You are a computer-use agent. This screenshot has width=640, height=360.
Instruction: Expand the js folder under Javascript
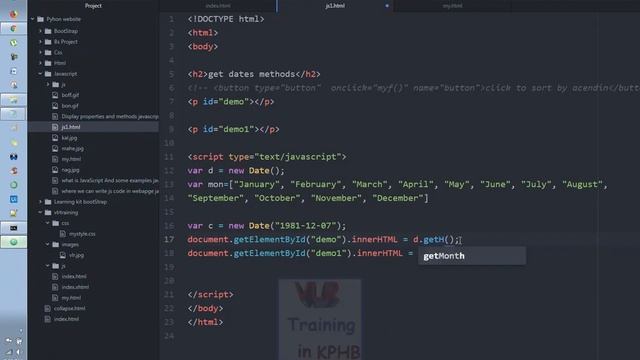48,84
